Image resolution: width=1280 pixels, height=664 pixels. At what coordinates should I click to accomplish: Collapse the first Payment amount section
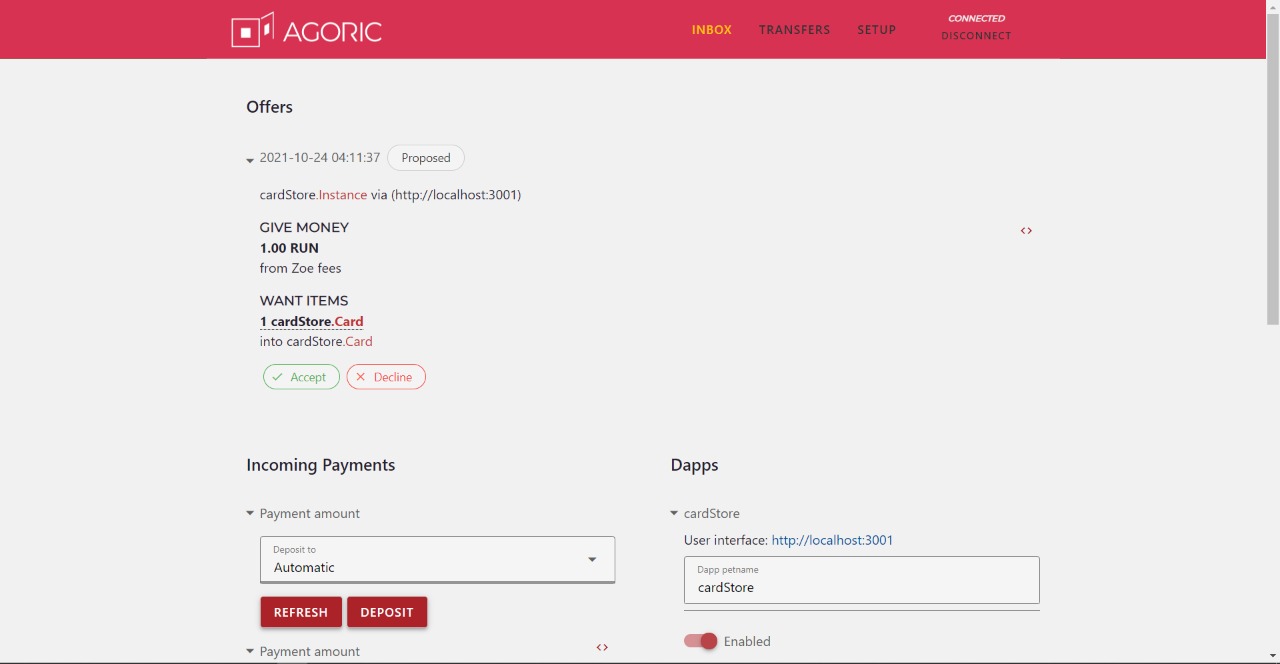coord(250,514)
